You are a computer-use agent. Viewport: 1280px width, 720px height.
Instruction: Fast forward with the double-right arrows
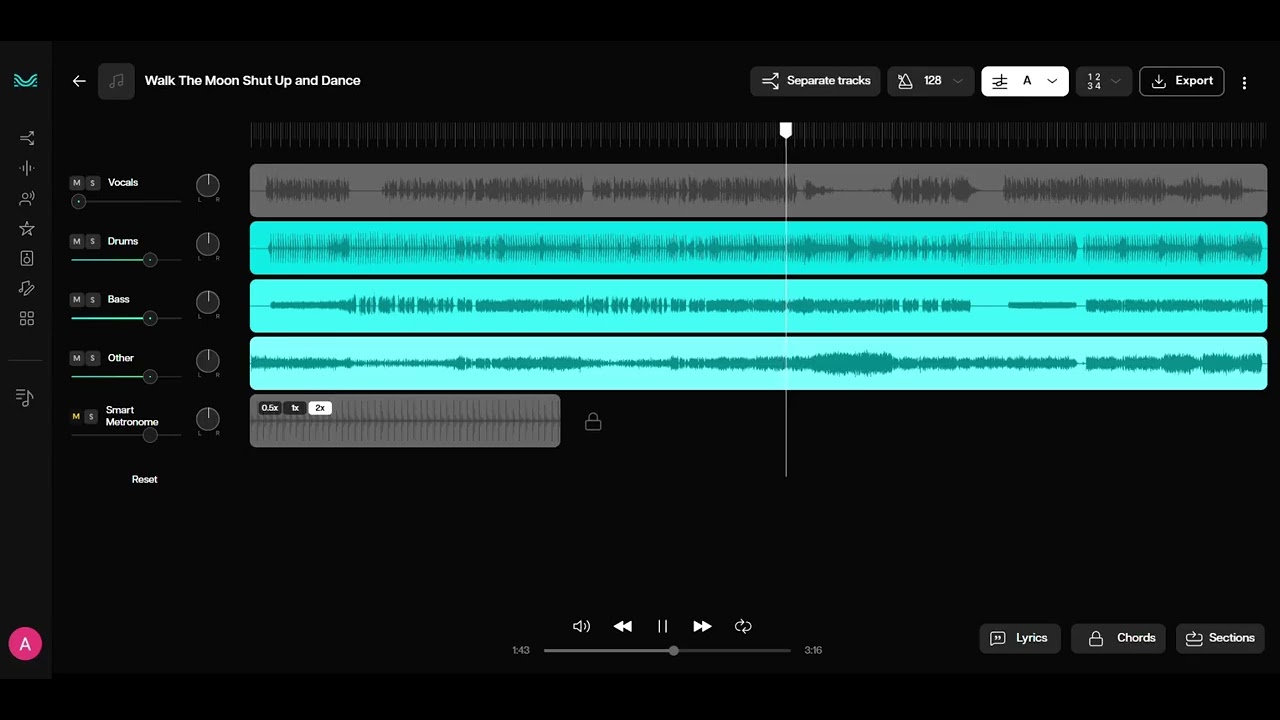click(x=702, y=626)
